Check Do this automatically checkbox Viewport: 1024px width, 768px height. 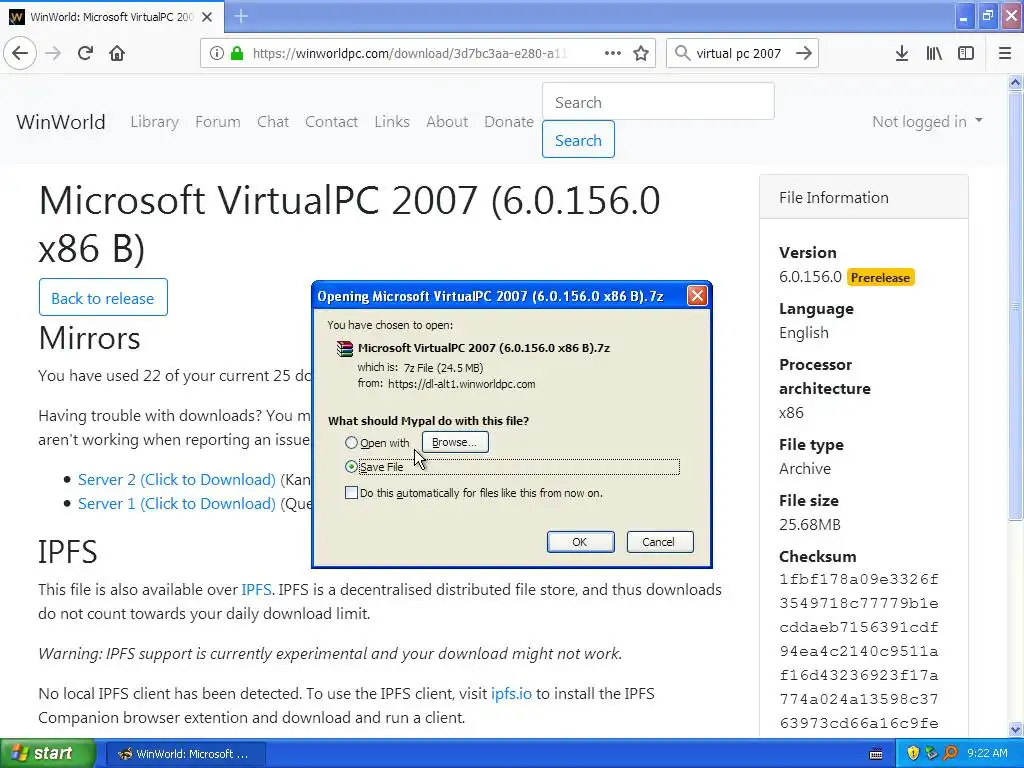pyautogui.click(x=351, y=492)
